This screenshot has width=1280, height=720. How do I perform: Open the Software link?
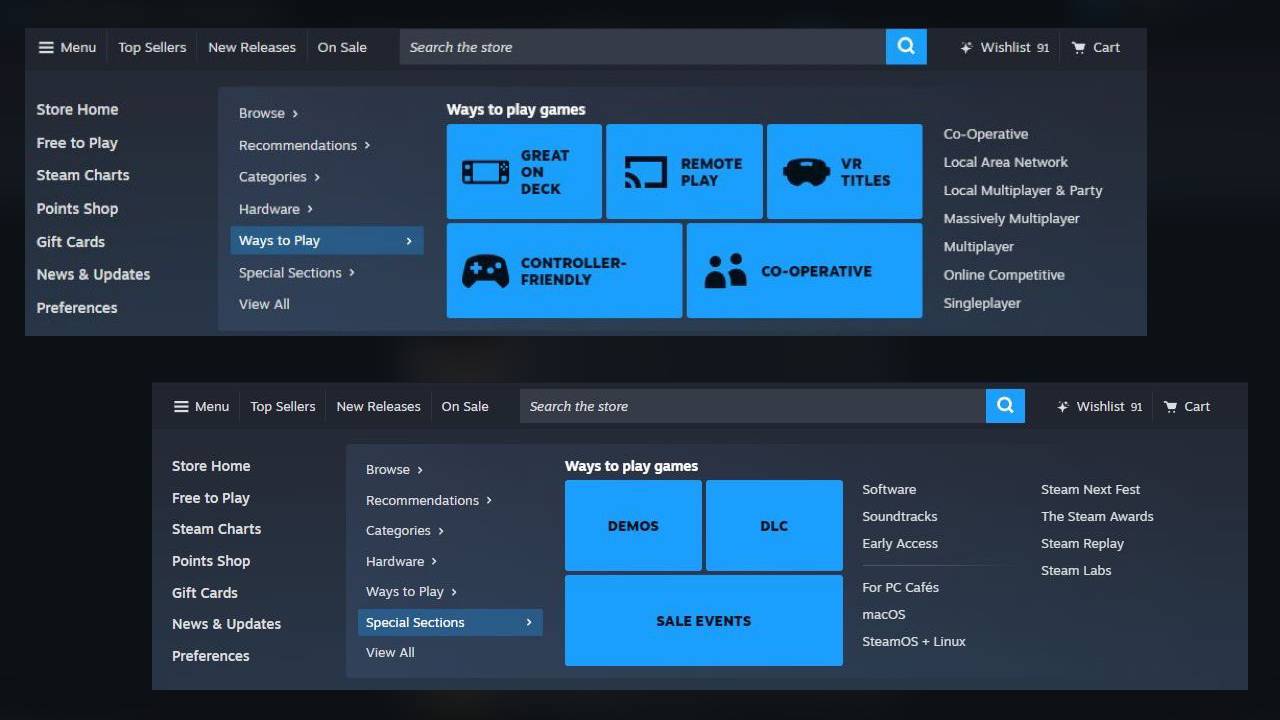point(889,489)
